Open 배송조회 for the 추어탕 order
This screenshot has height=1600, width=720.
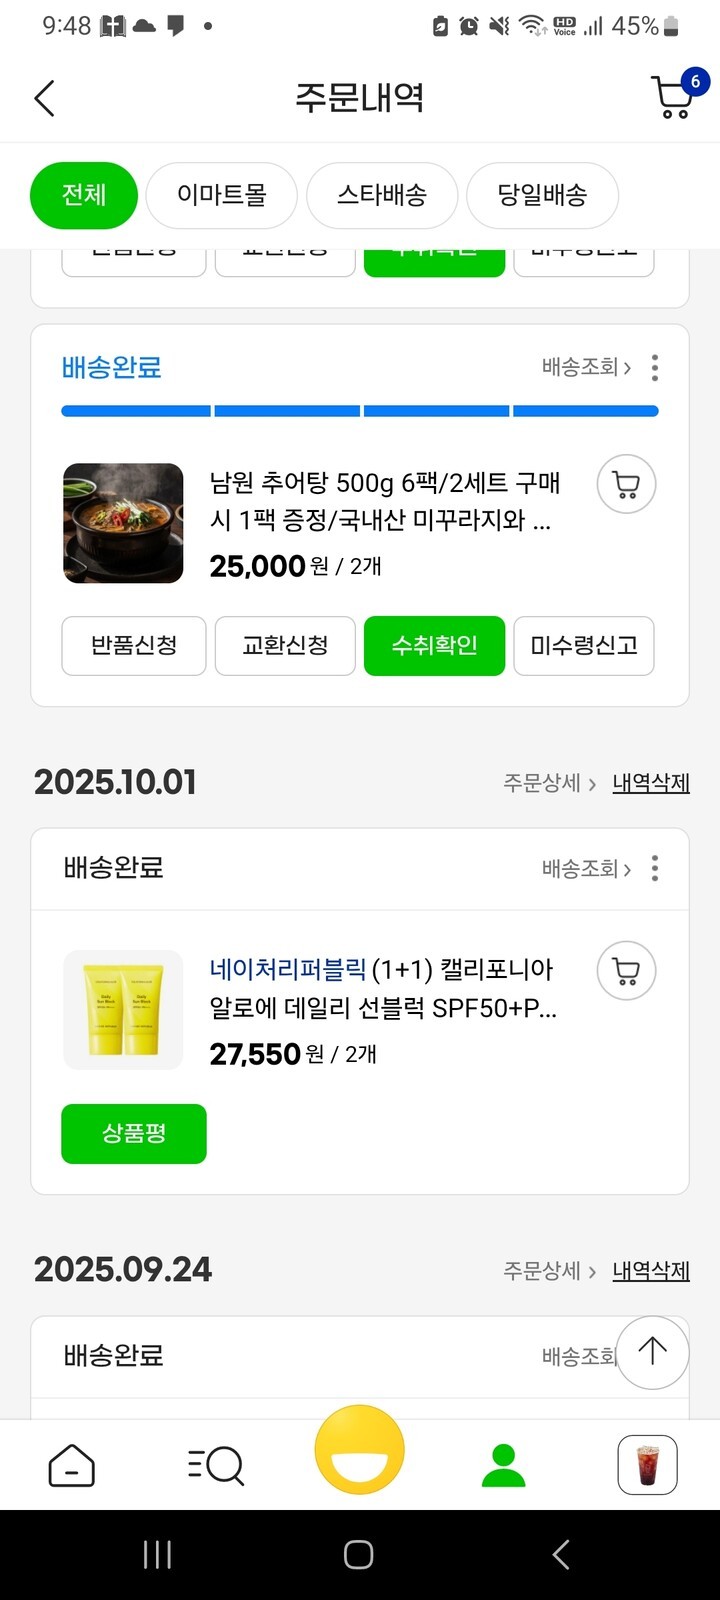[x=586, y=368]
